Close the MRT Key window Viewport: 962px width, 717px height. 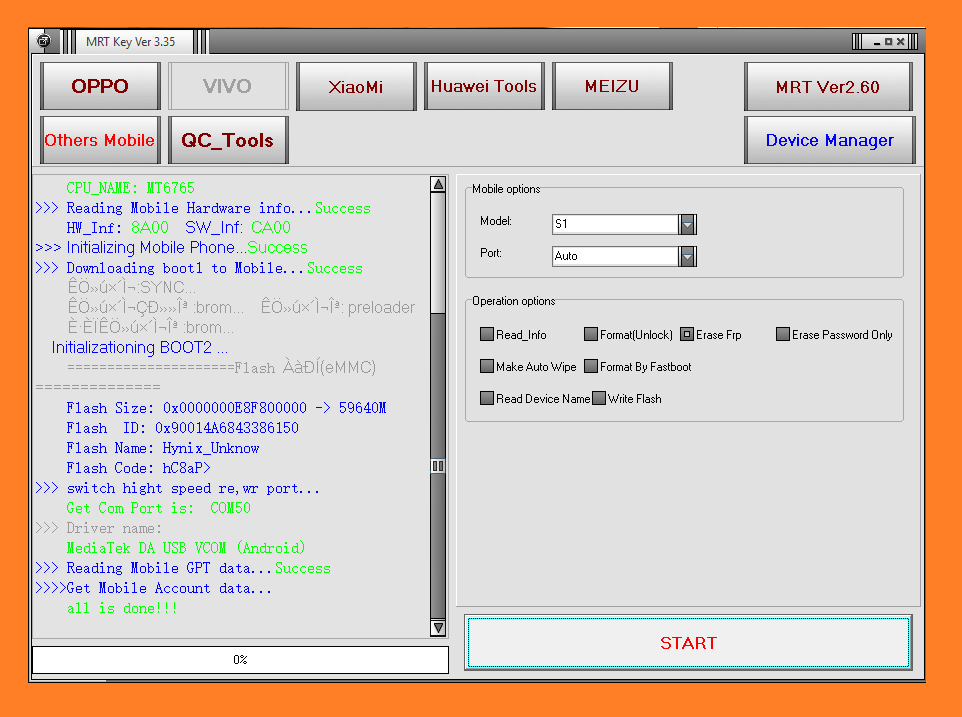(901, 42)
